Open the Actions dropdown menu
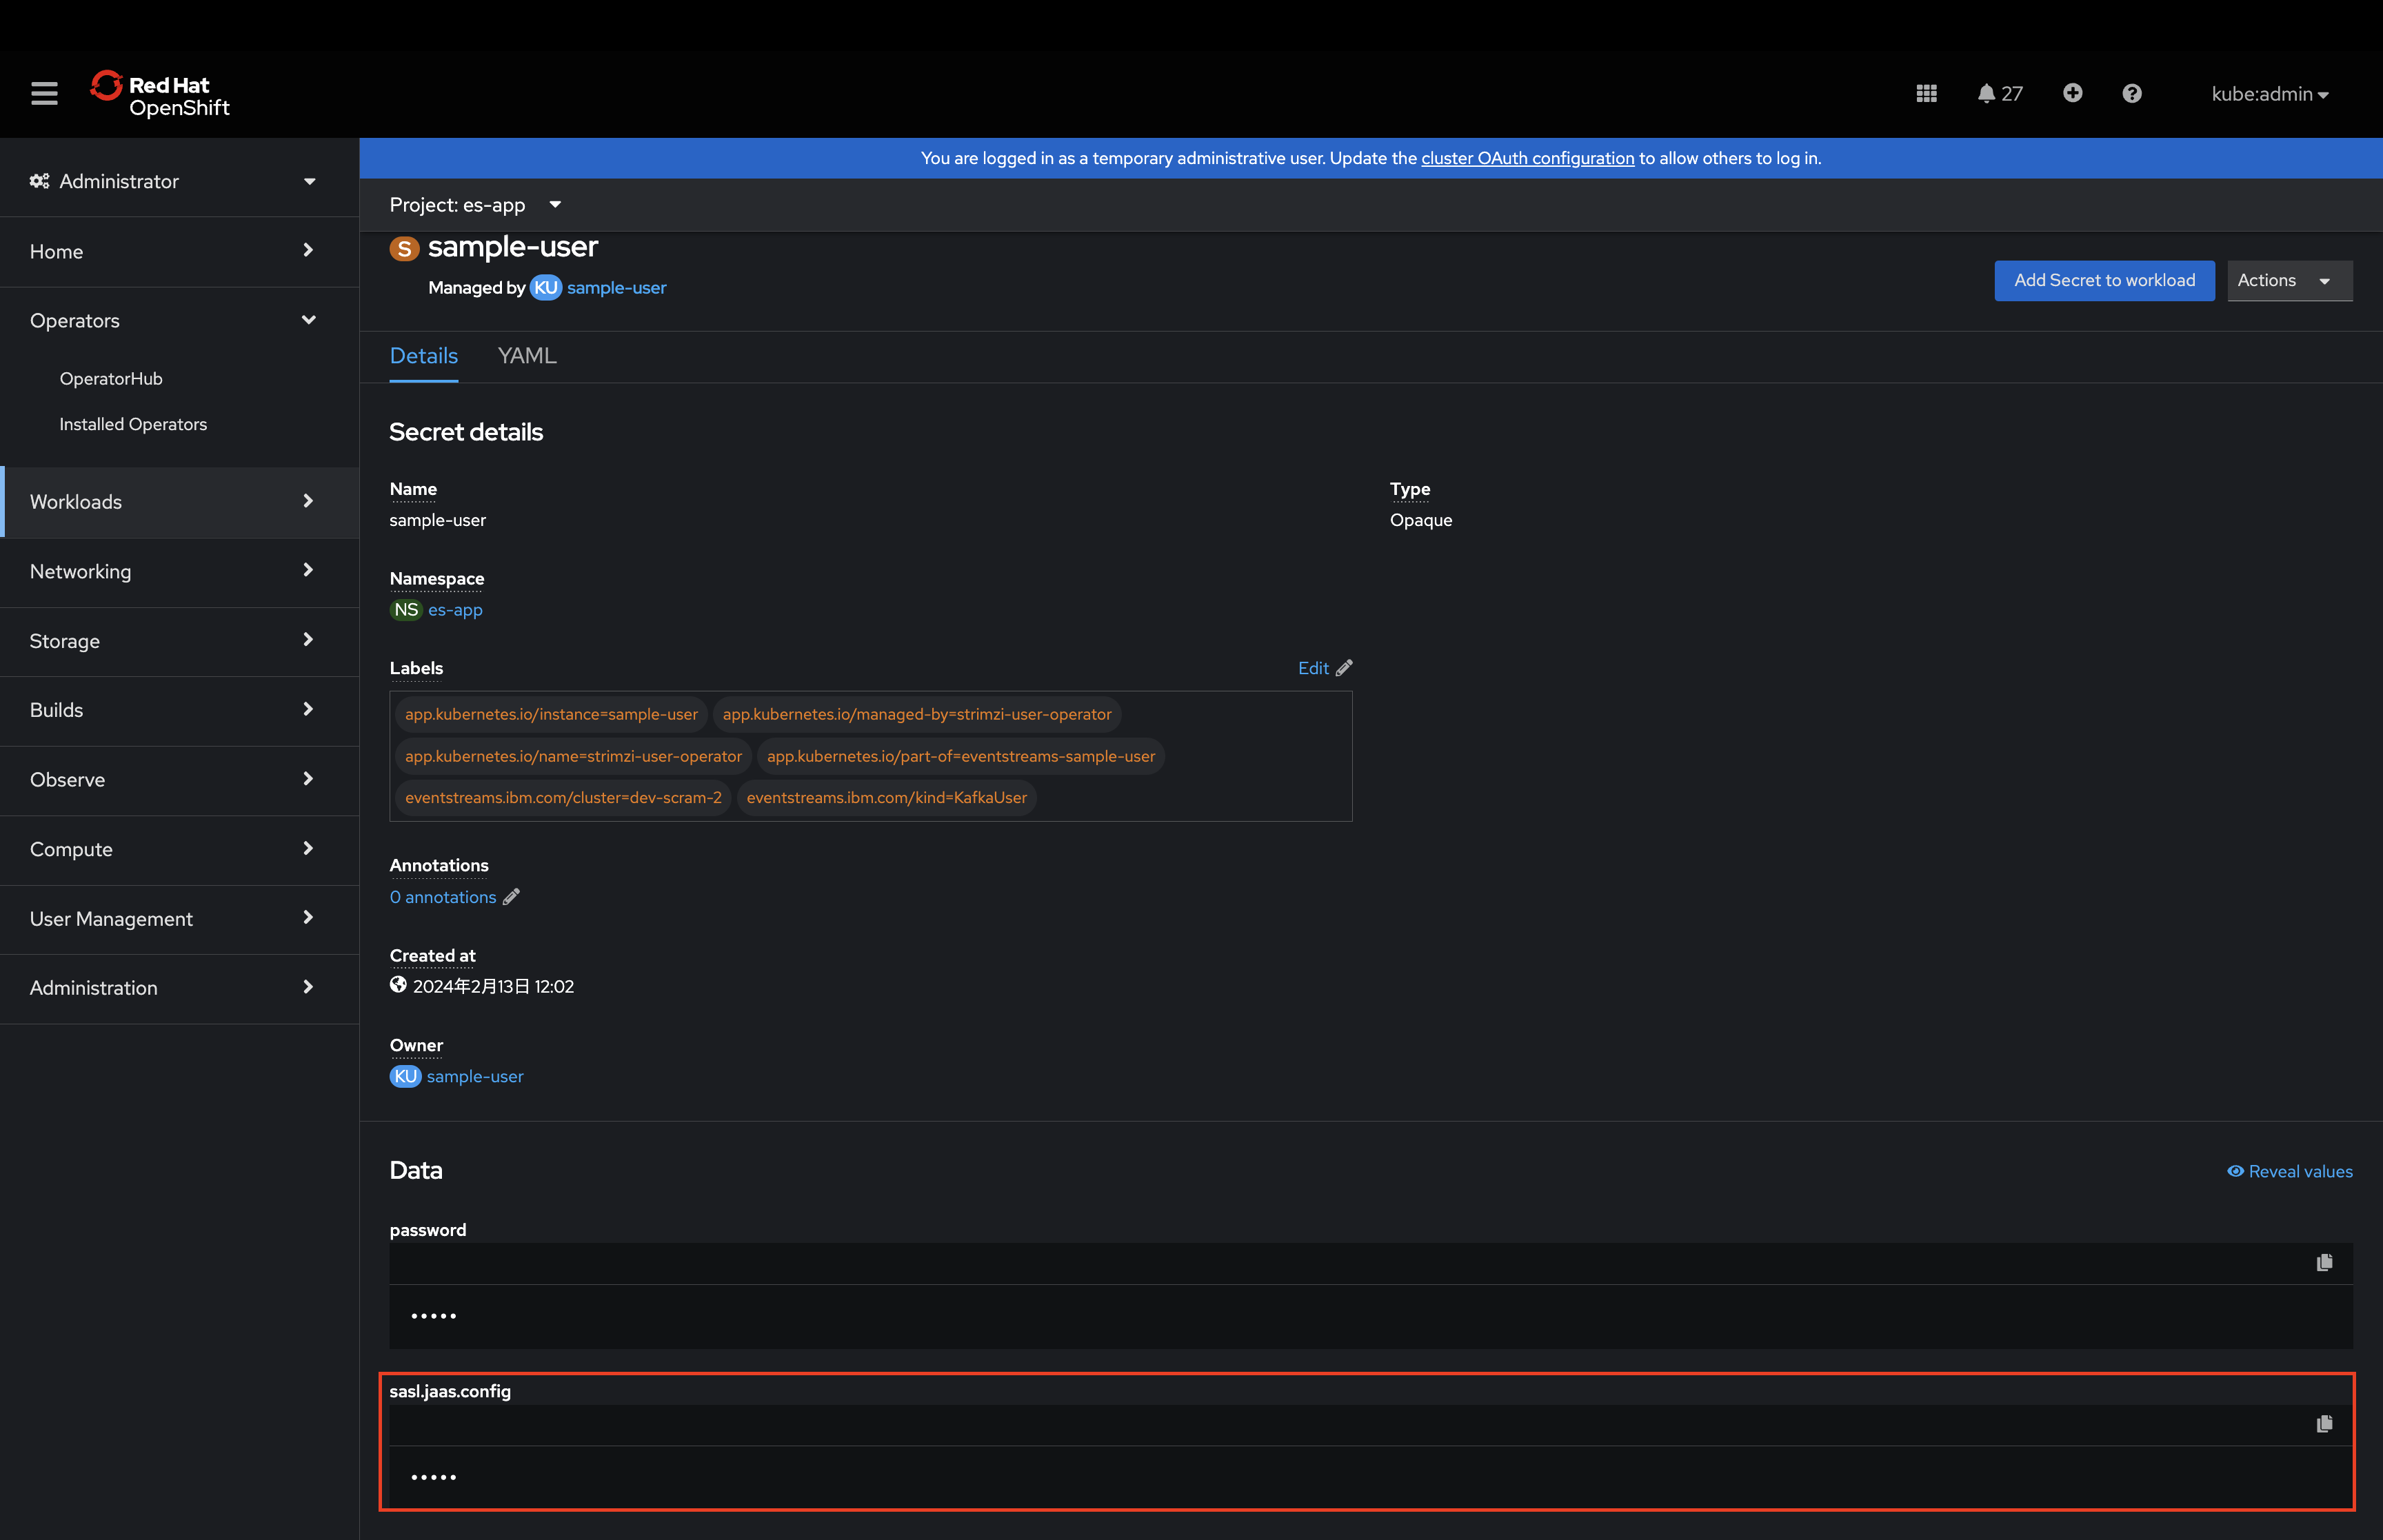Screen dimensions: 2383x1540 pos(2288,281)
